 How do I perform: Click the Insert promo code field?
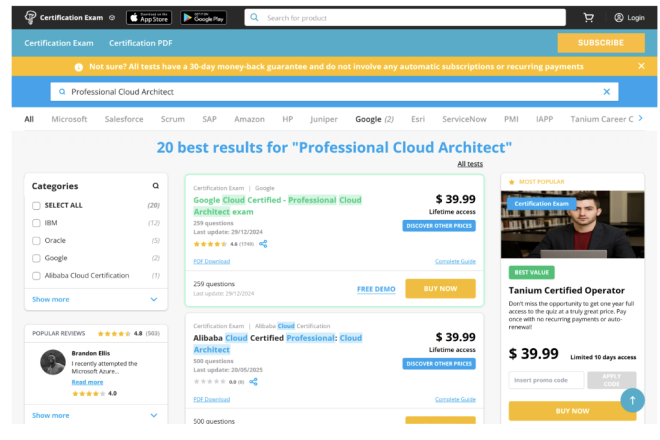546,380
